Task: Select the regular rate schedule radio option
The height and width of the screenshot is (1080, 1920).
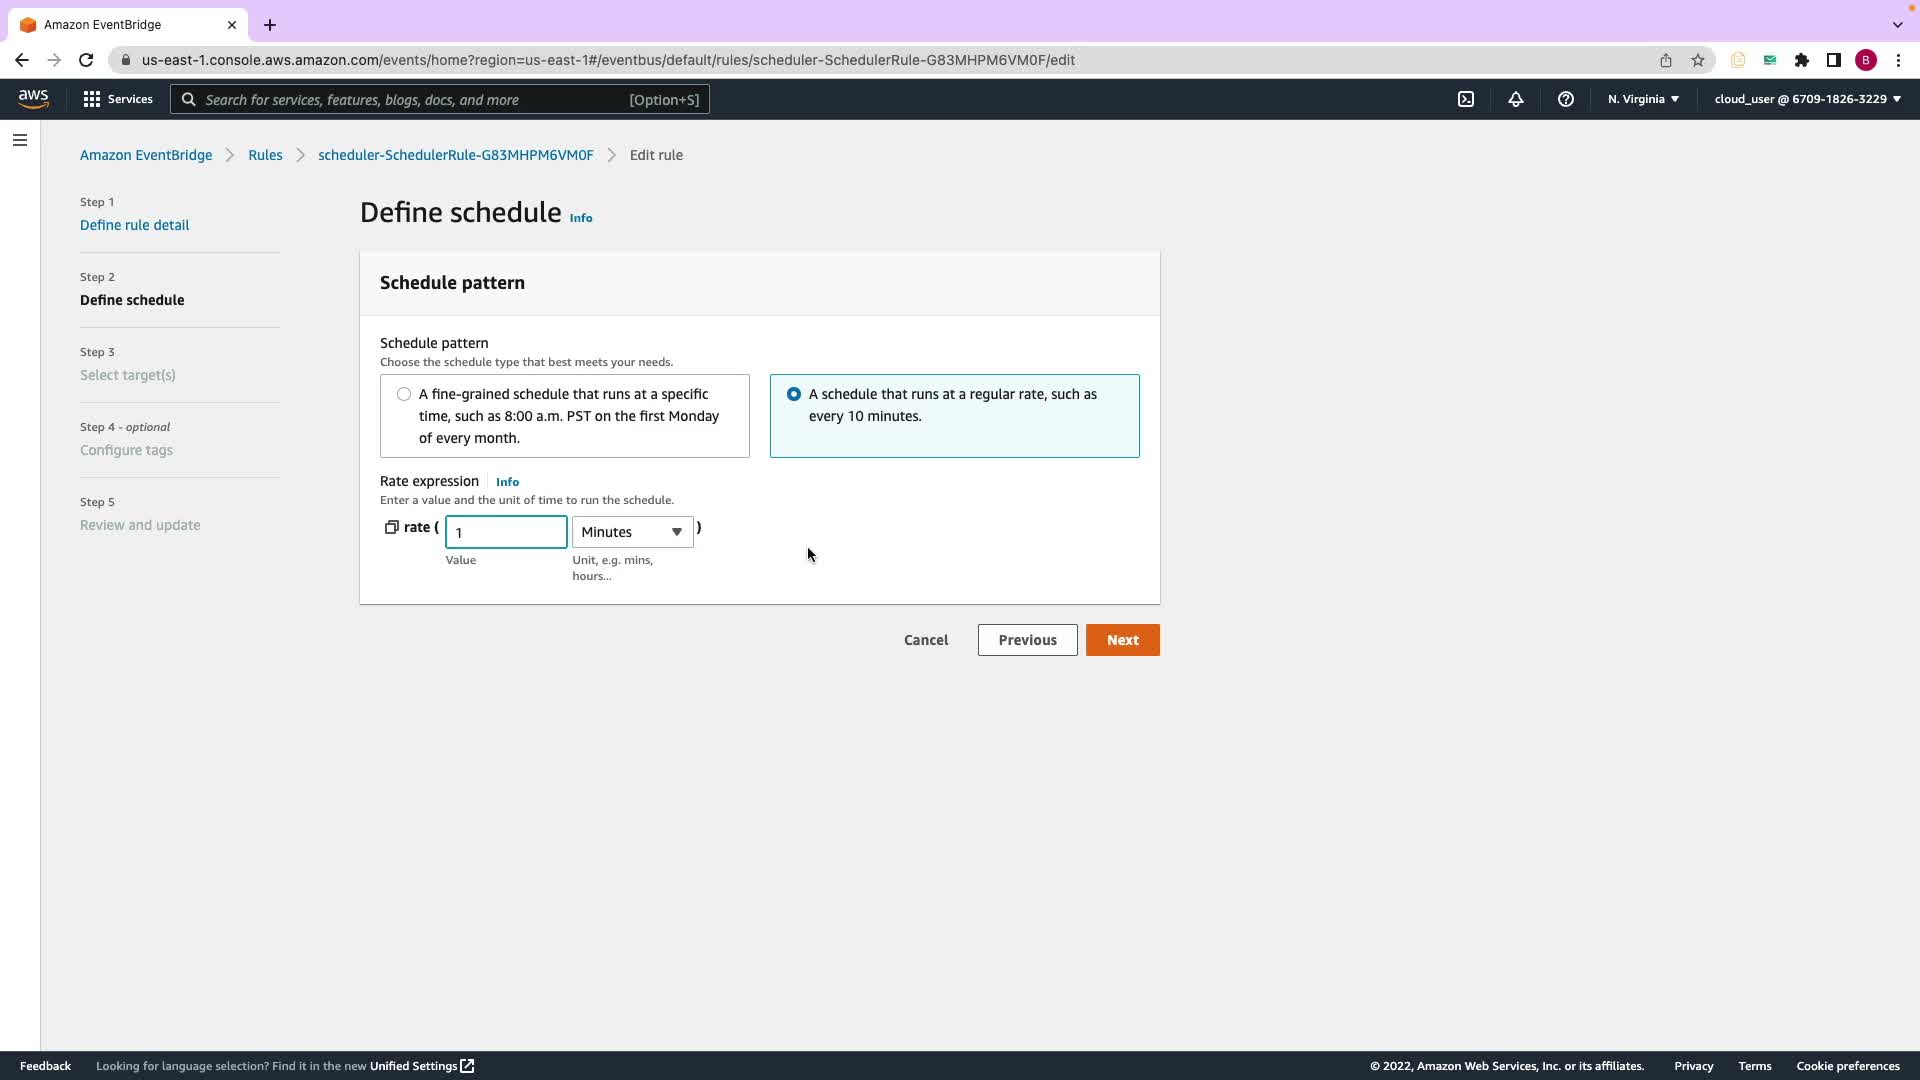Action: coord(794,394)
